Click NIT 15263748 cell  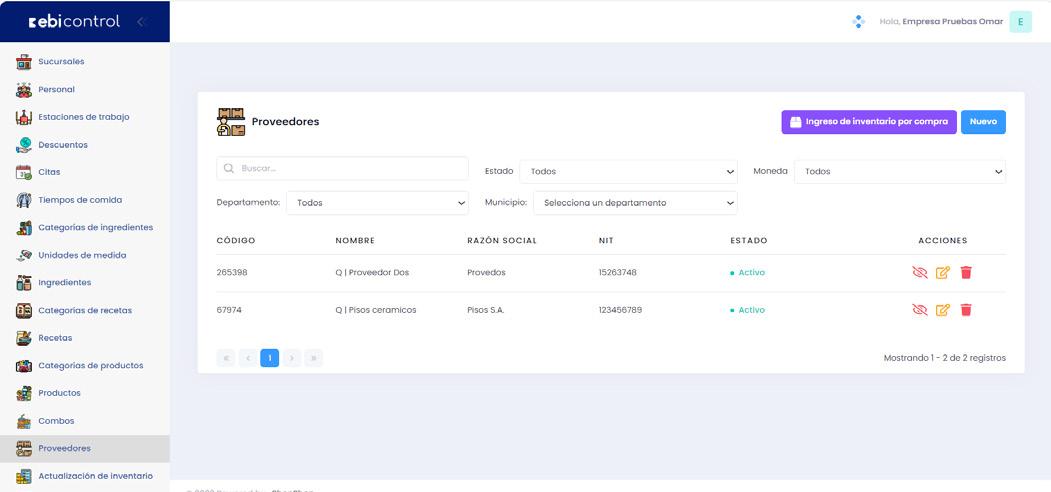pos(617,273)
